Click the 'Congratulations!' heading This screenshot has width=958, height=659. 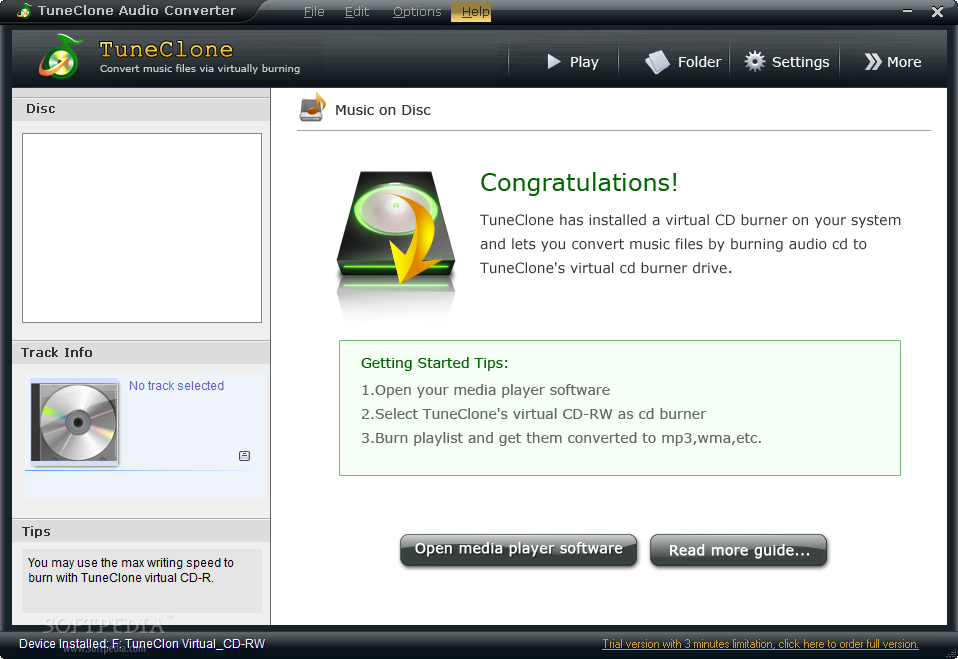(579, 183)
